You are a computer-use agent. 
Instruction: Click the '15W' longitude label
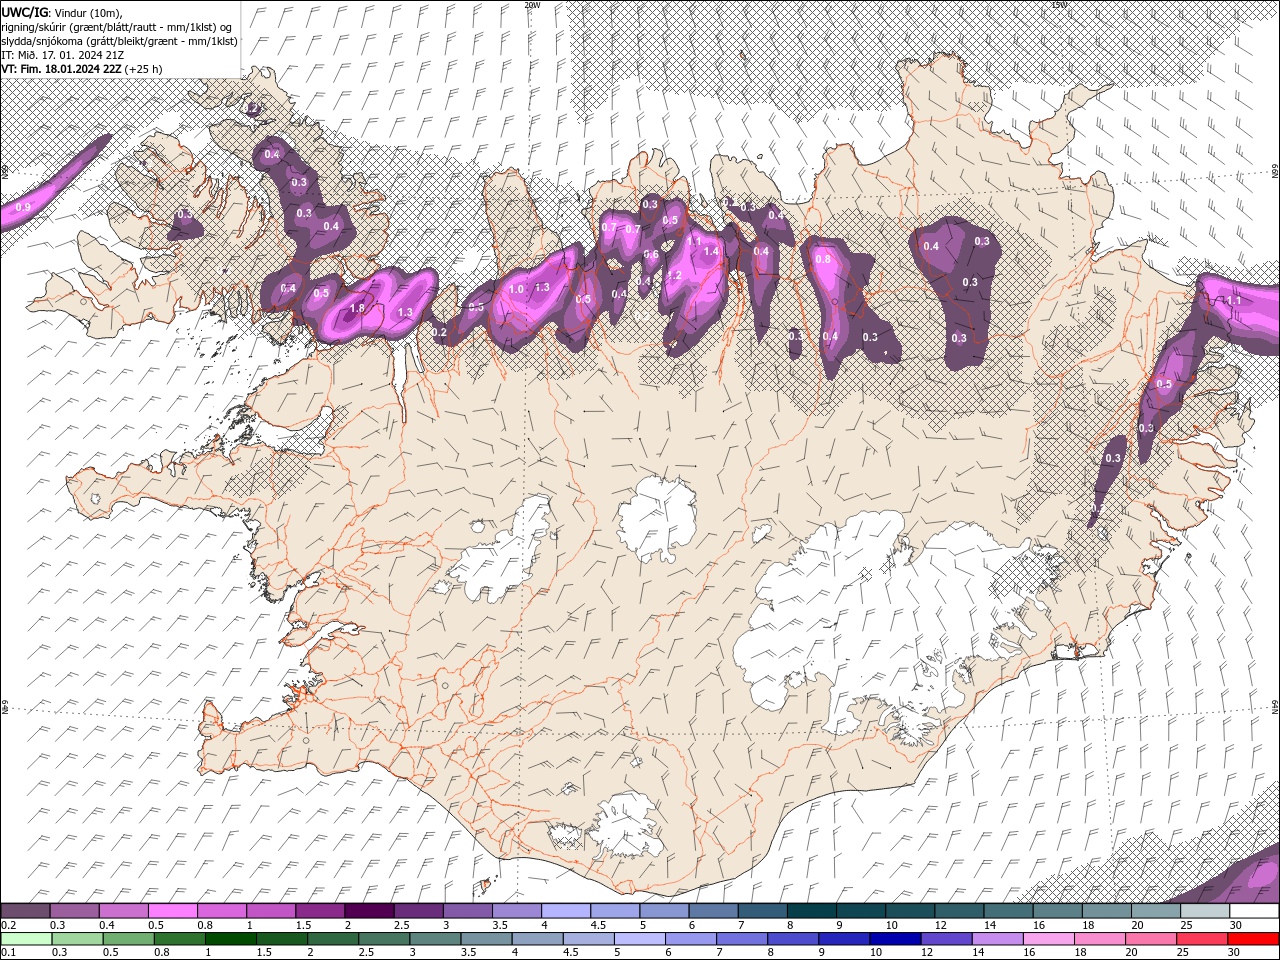(x=1059, y=5)
